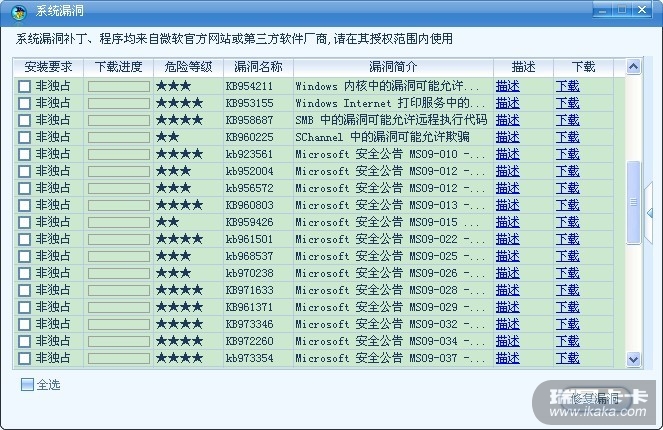Open 描述 link for KB958687
This screenshot has height=430, width=663.
[507, 120]
